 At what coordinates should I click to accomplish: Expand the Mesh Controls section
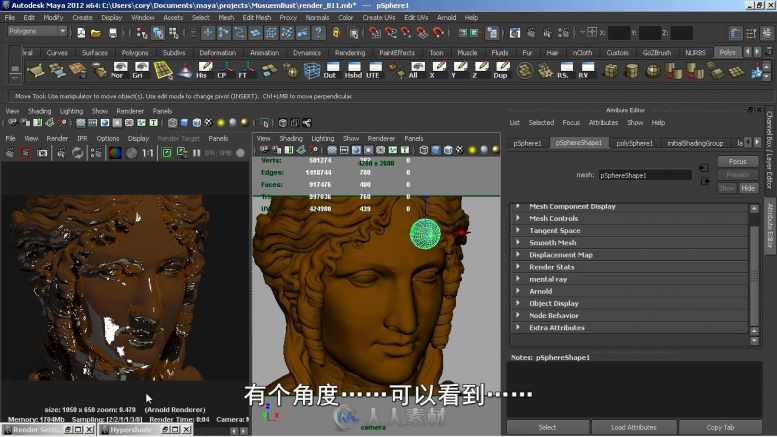[629, 218]
